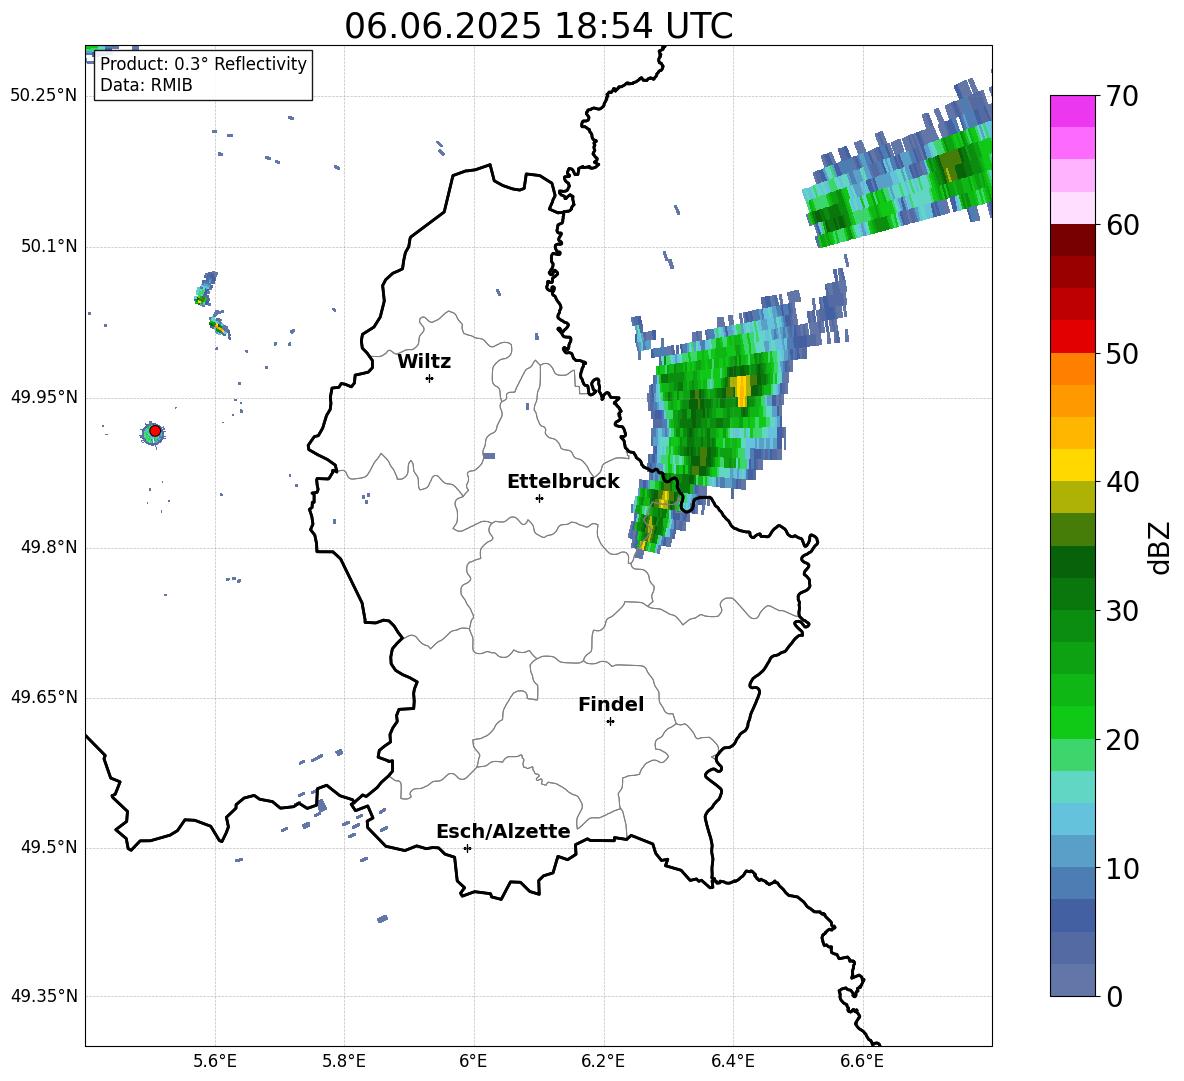Pick the yellow 40 dBZ colorbar segment

coord(1072,465)
